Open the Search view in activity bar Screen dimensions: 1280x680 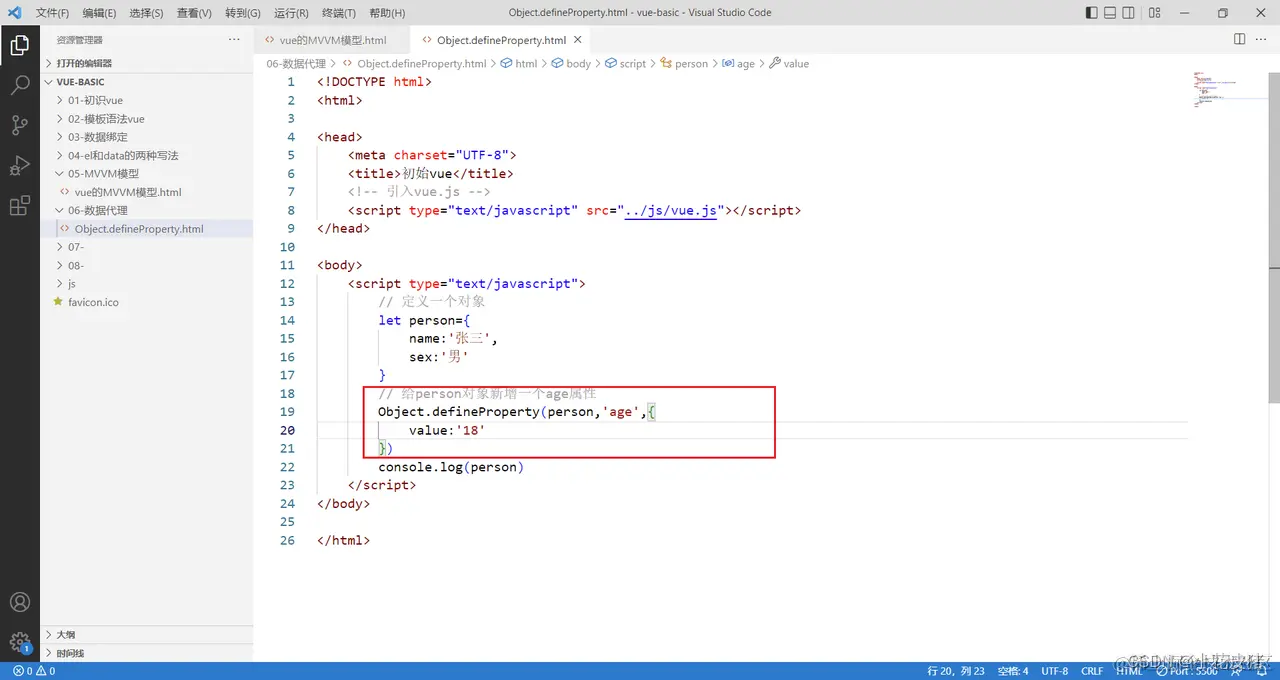point(19,85)
